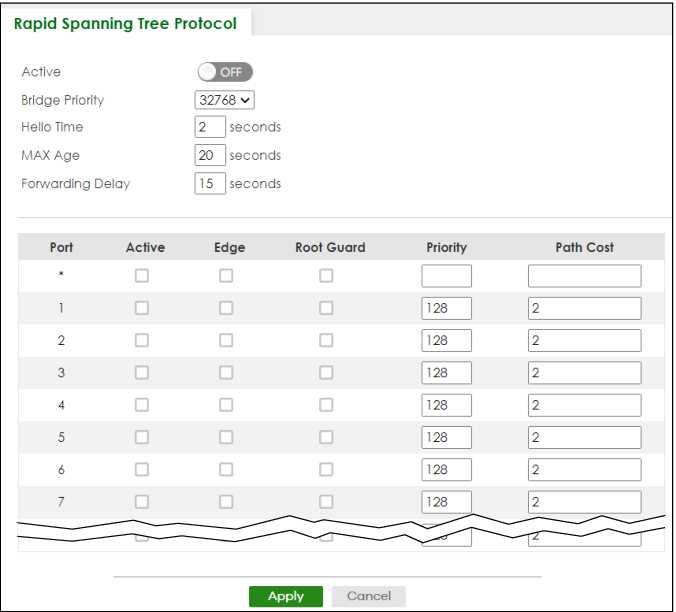
Task: Click the MAX Age input field
Action: point(210,155)
